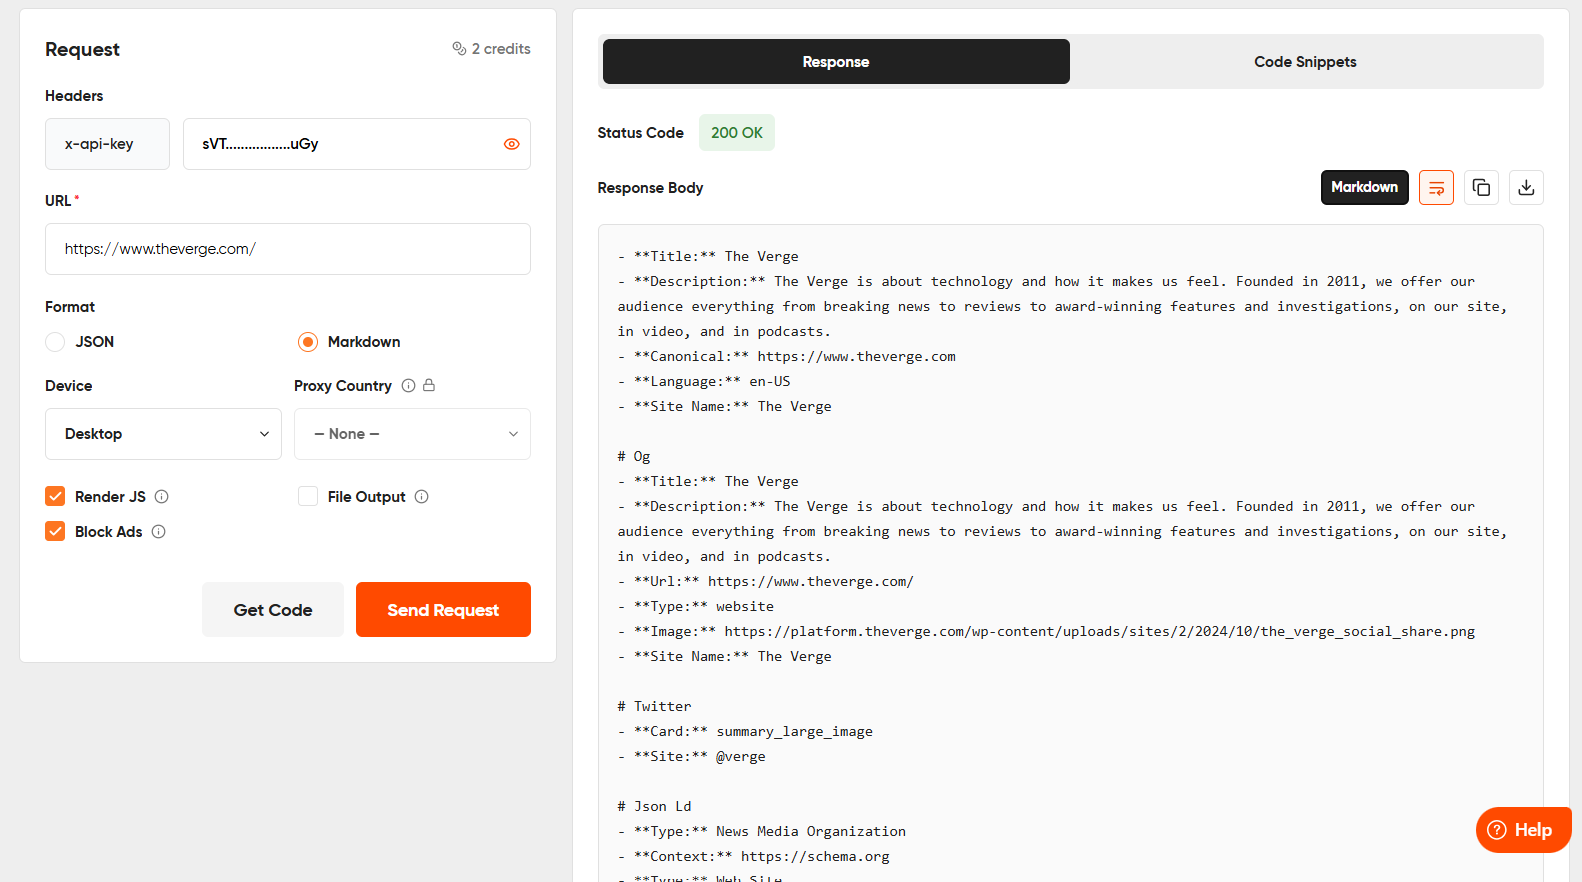The width and height of the screenshot is (1582, 882).
Task: Click the 'Request' panel heading
Action: pos(82,50)
